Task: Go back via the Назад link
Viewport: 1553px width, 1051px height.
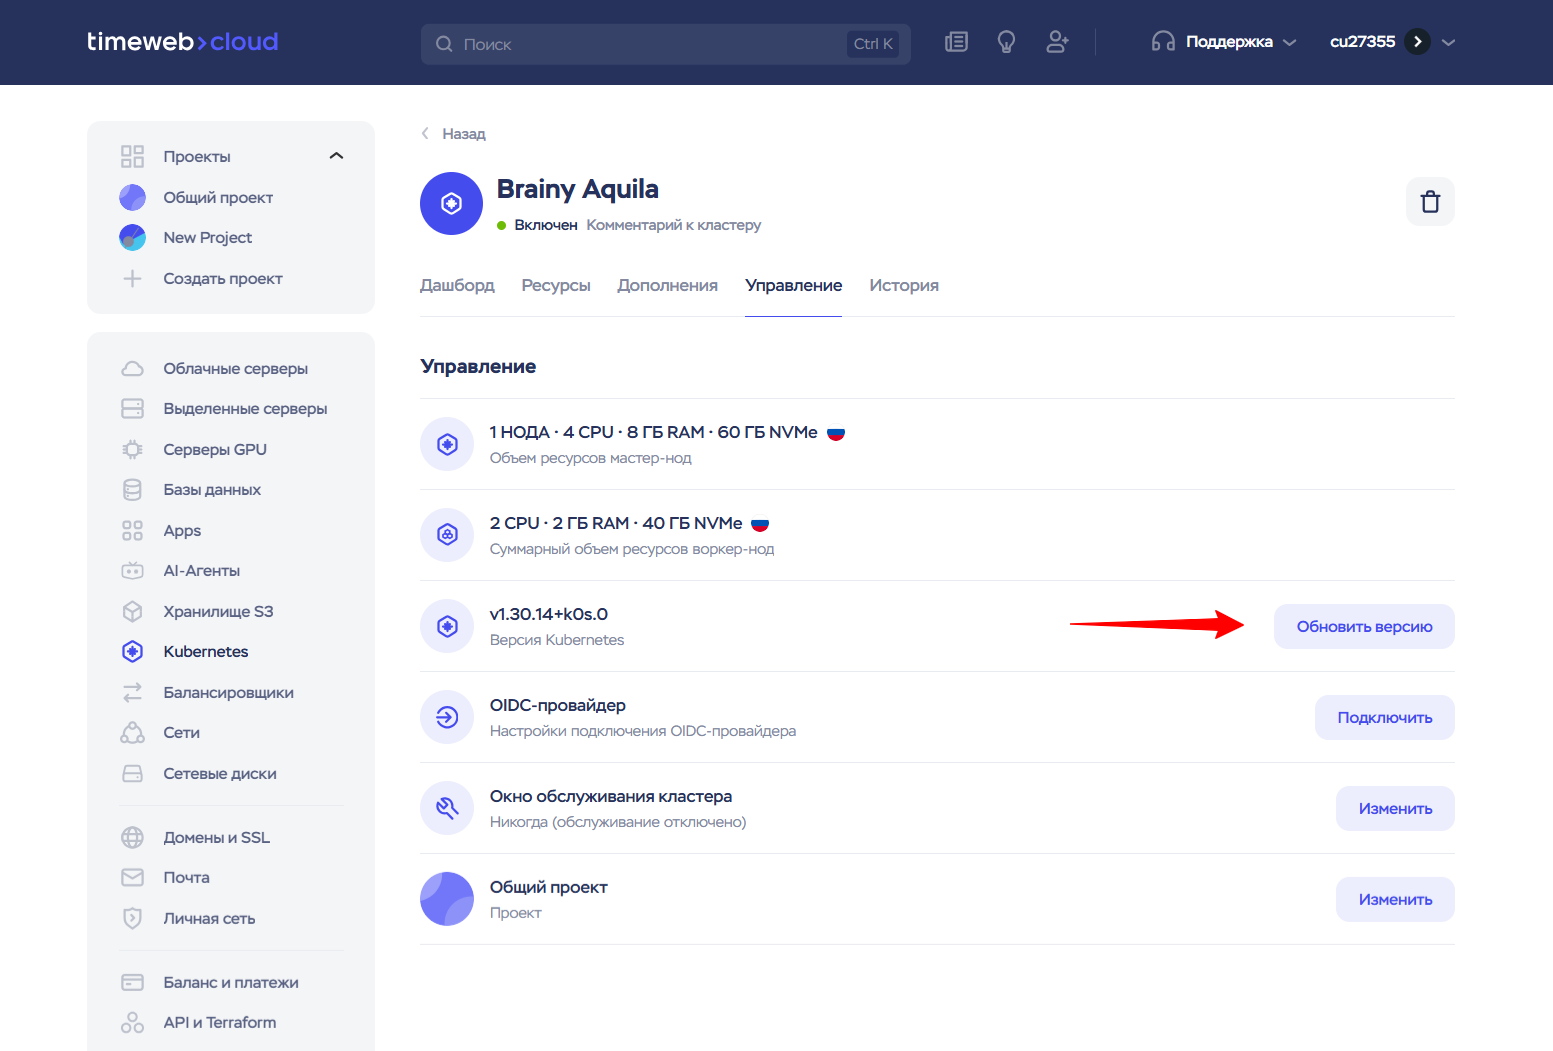Action: pyautogui.click(x=454, y=134)
